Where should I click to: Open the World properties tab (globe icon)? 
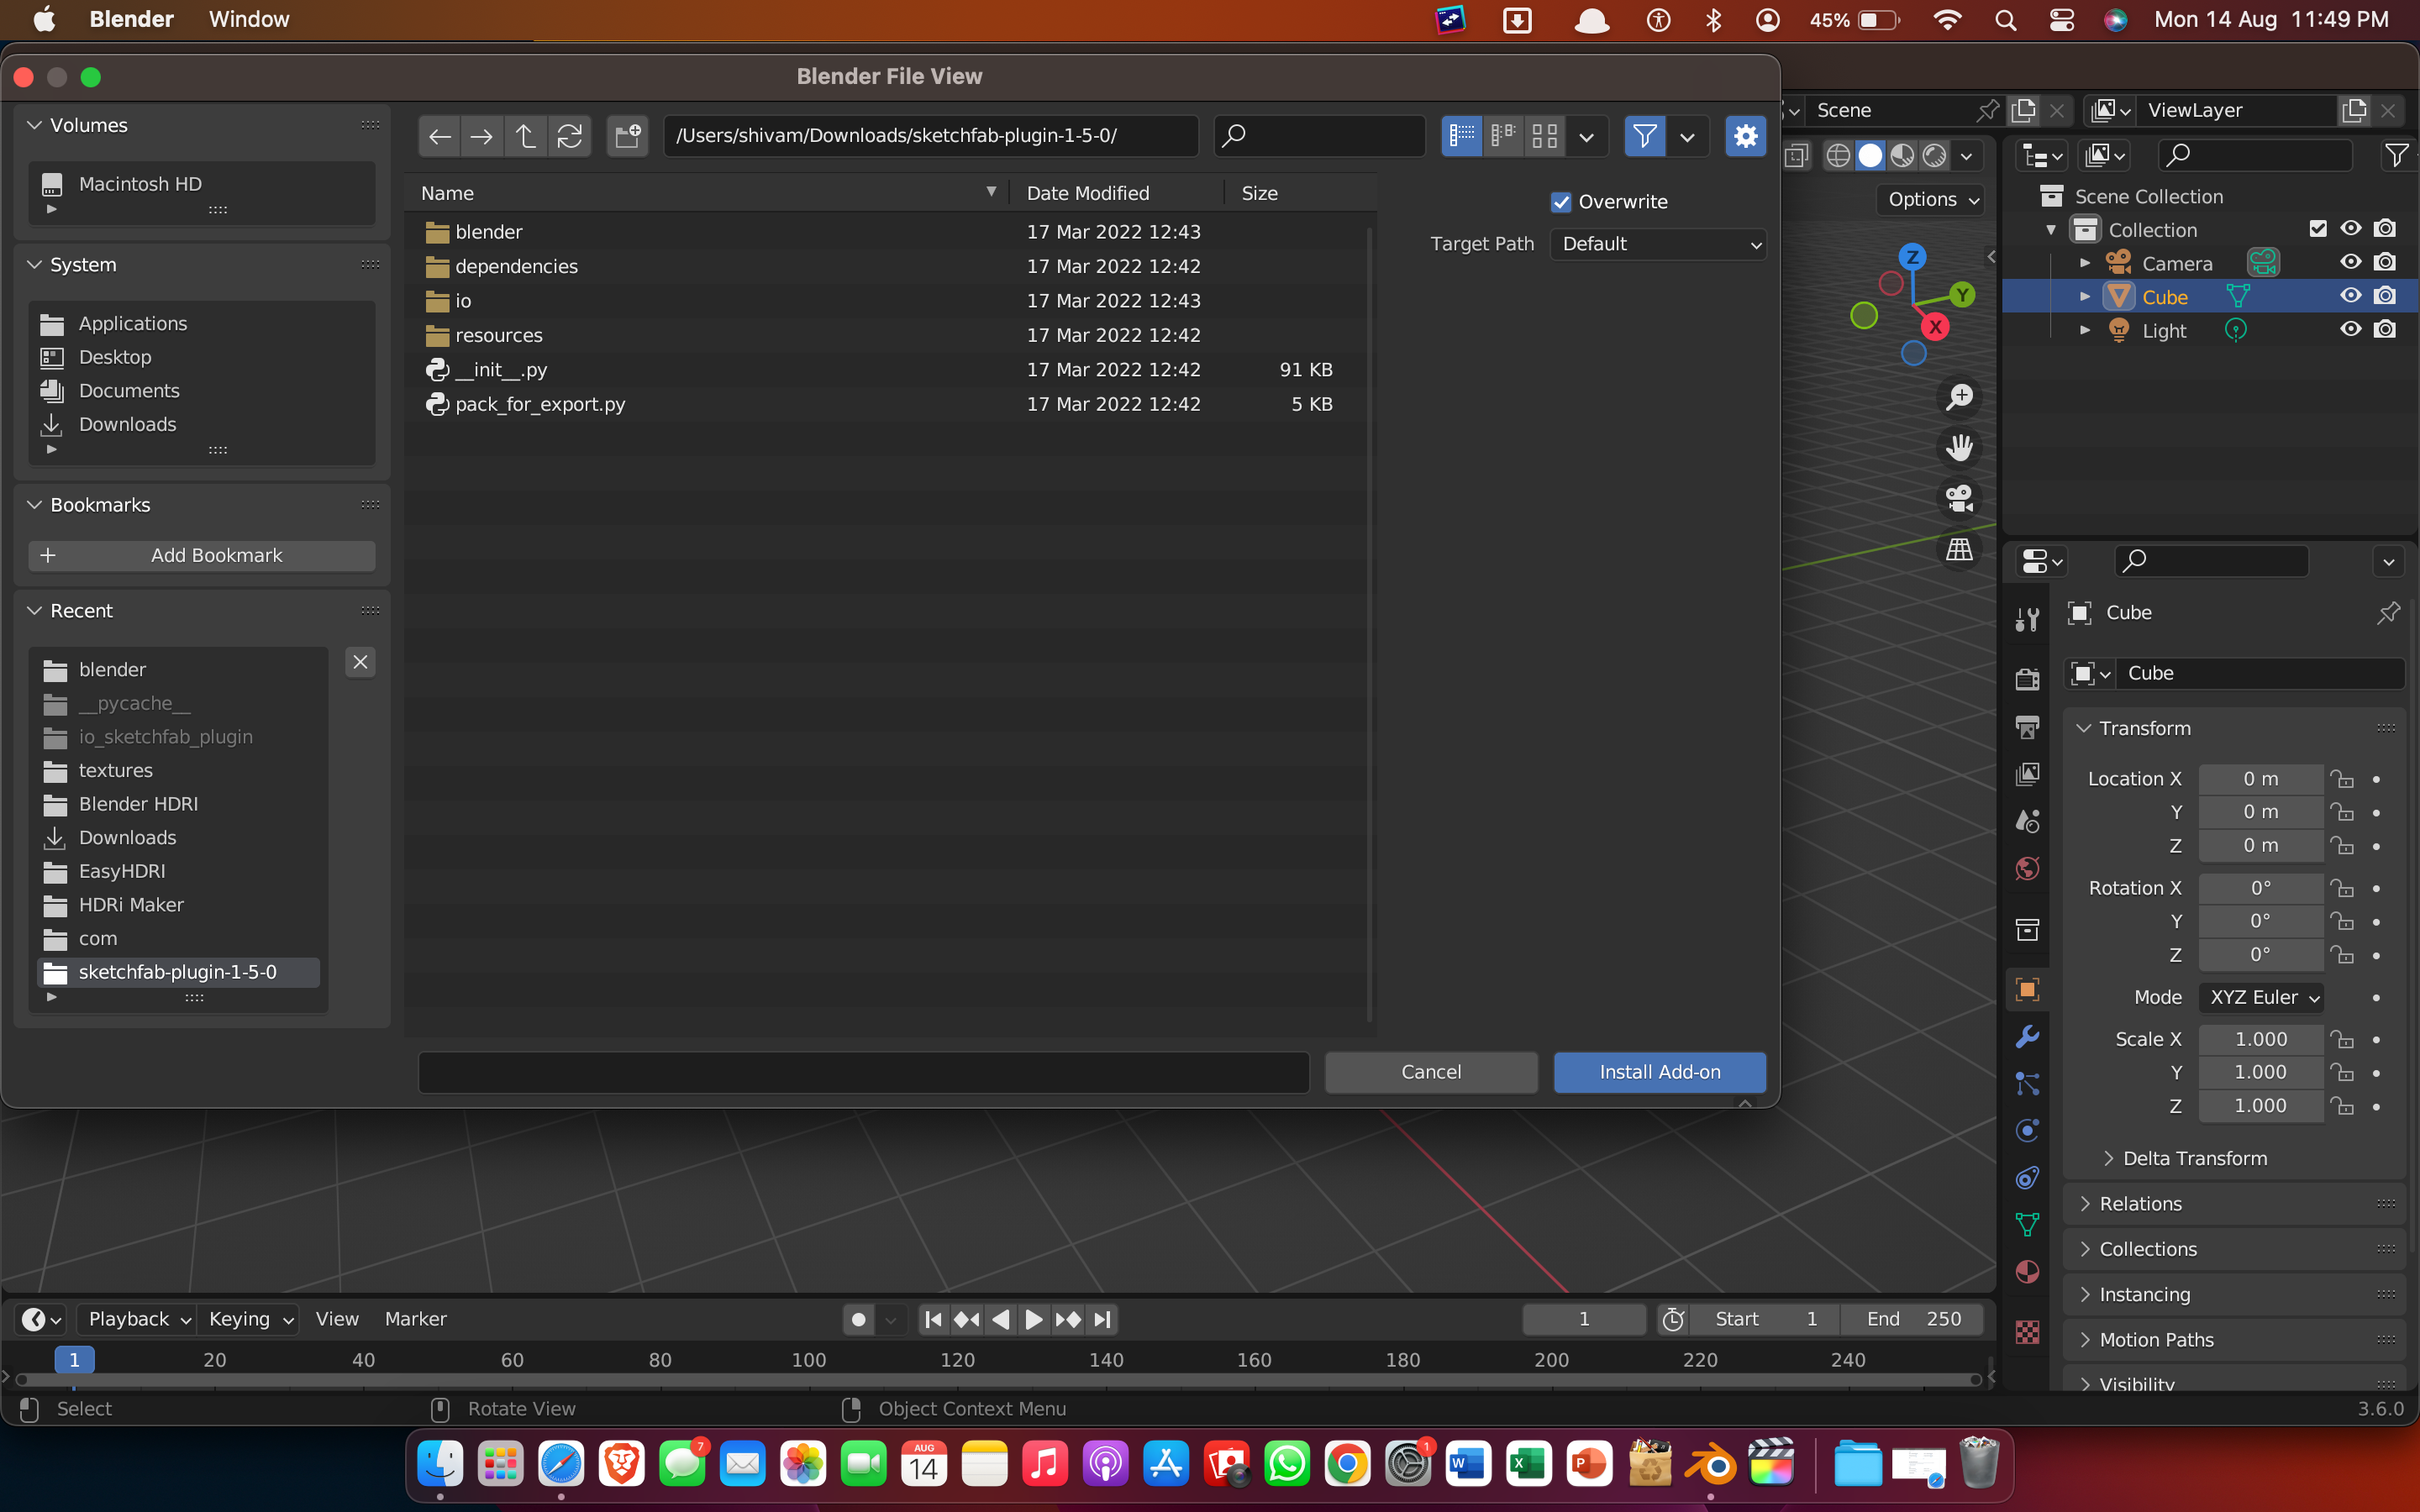2028,868
